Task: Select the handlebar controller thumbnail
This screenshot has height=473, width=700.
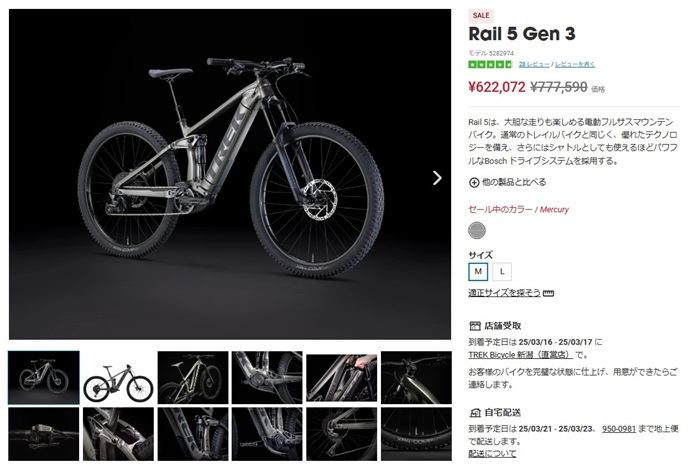Action: pos(44,434)
